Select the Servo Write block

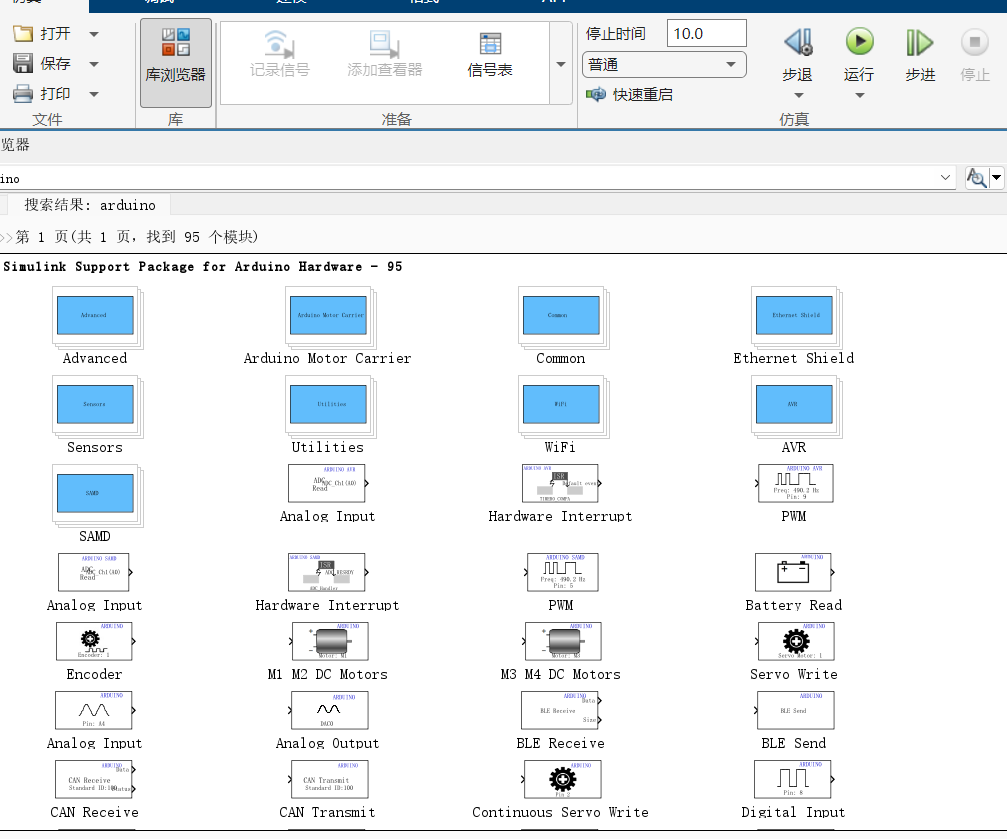click(x=795, y=641)
